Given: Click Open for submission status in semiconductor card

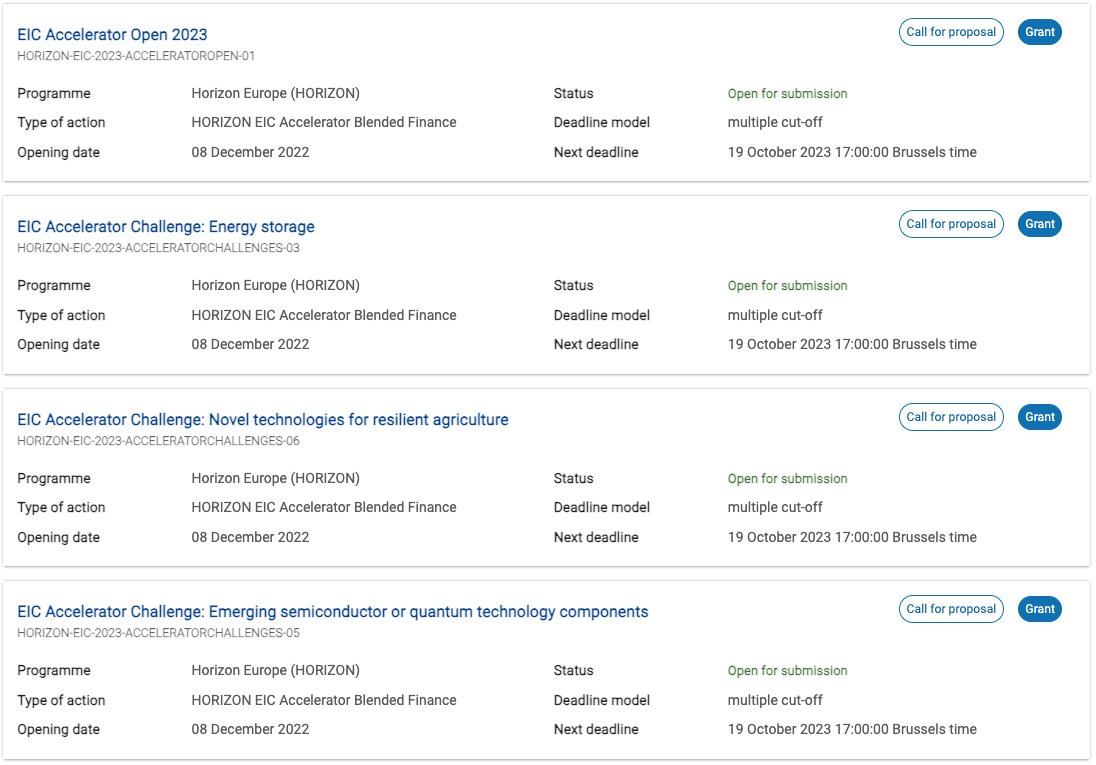Looking at the screenshot, I should (x=787, y=671).
